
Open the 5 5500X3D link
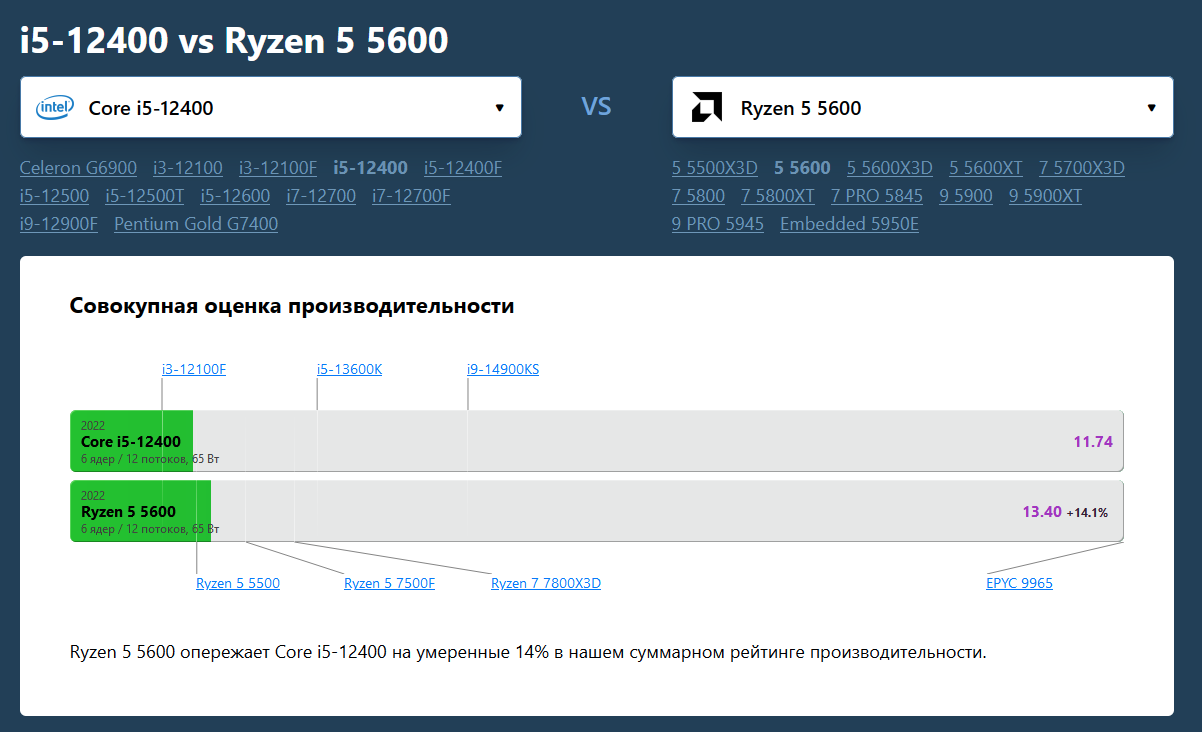tap(715, 168)
